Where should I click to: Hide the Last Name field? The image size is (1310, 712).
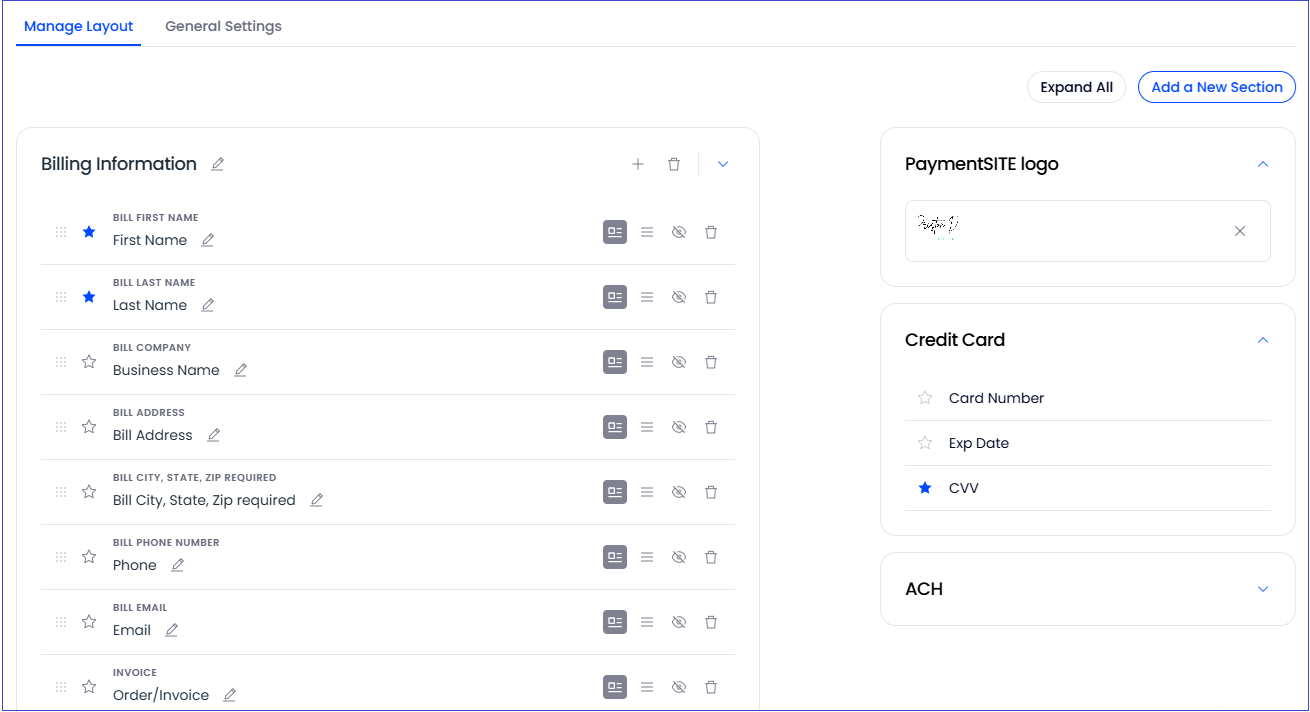point(679,297)
